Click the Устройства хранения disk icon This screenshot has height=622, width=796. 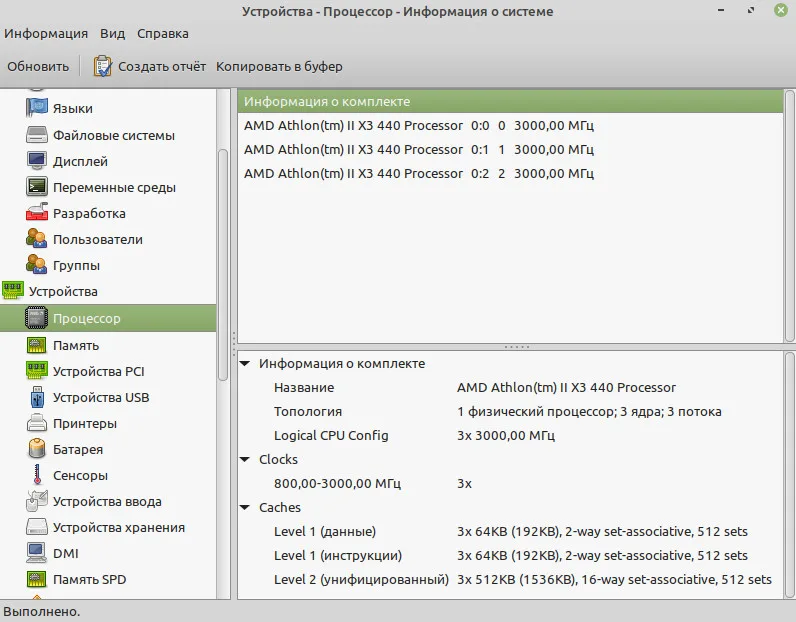[x=37, y=527]
